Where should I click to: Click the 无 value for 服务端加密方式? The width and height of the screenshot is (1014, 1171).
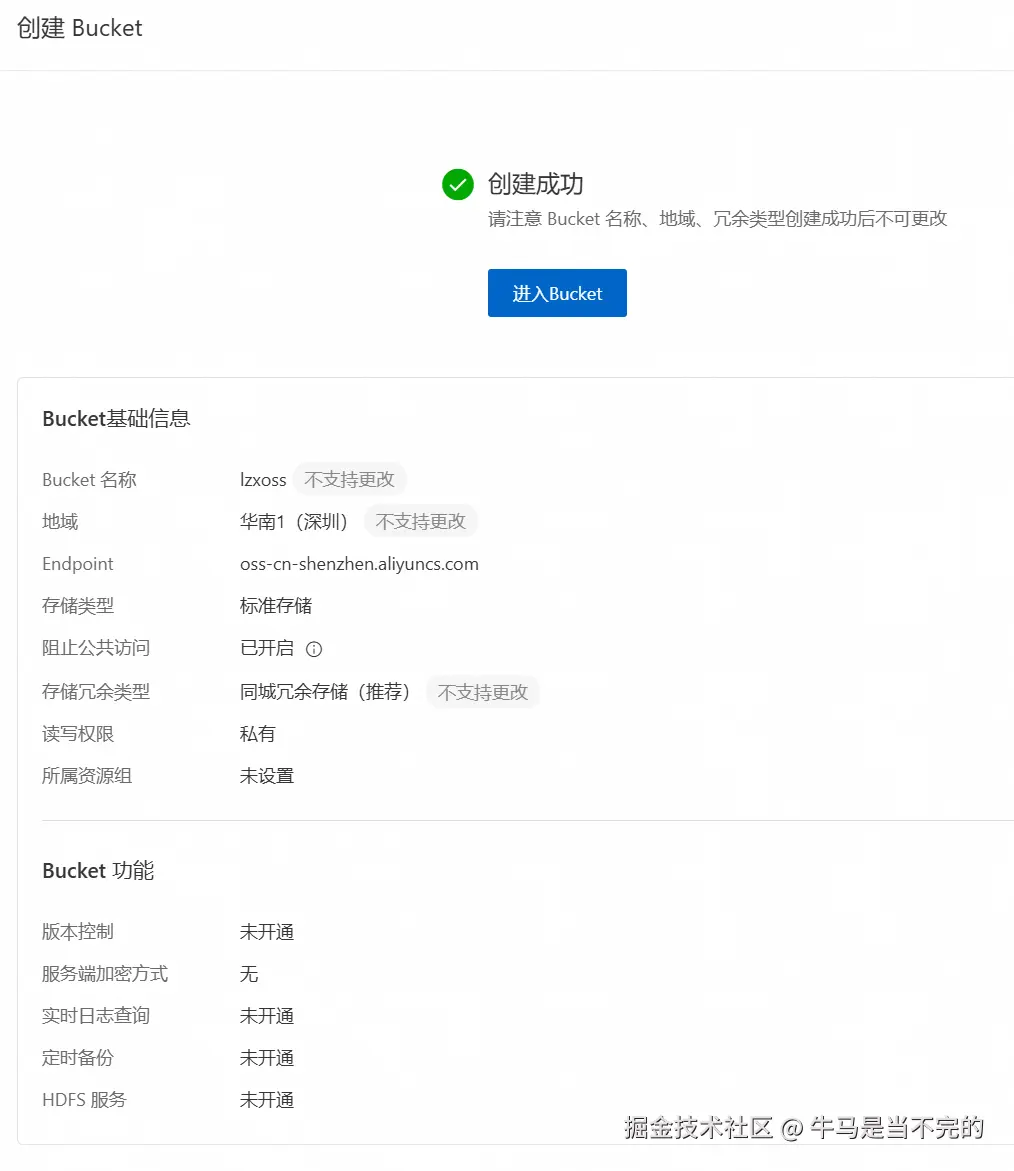249,974
